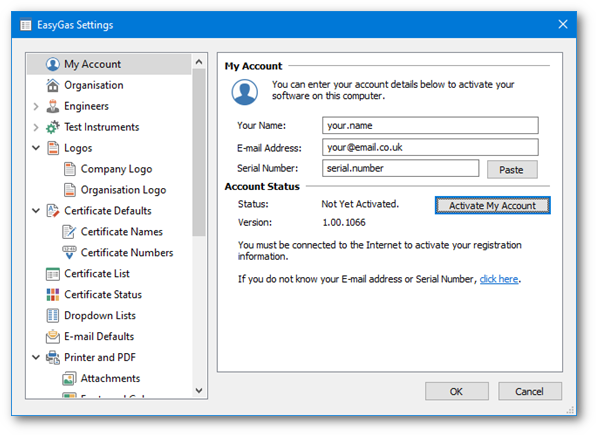The width and height of the screenshot is (596, 435).
Task: Click the E-mail Defaults envelope icon
Action: point(53,337)
